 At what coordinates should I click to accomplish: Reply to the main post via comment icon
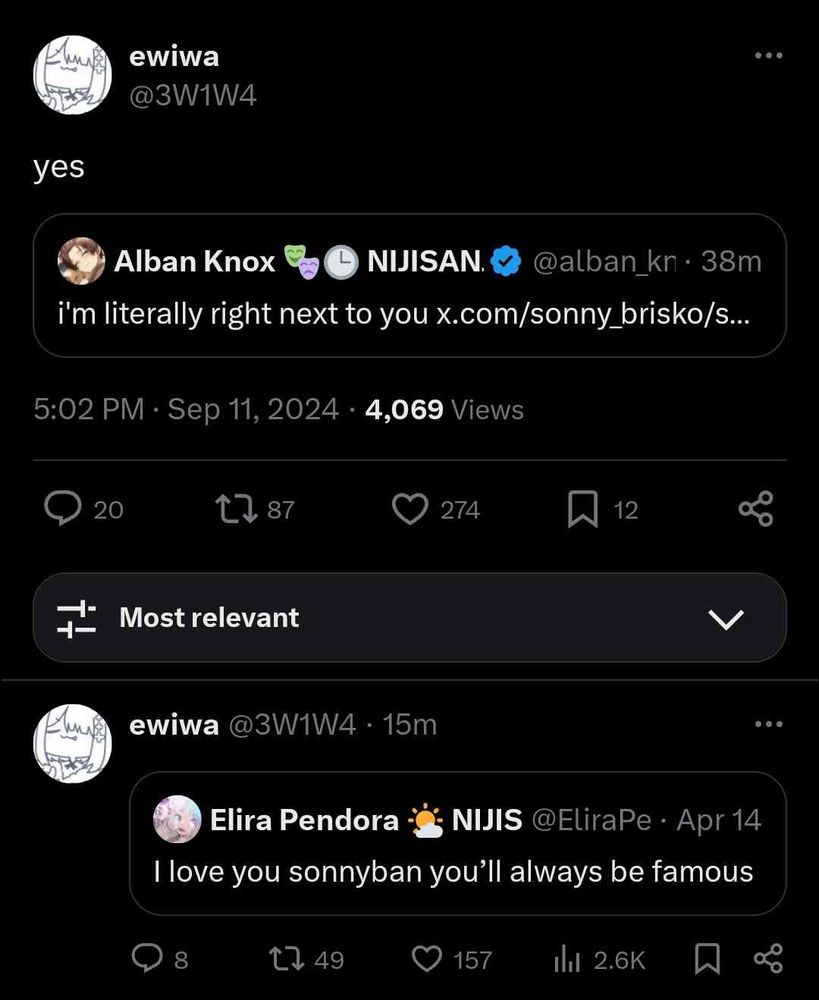(x=64, y=510)
